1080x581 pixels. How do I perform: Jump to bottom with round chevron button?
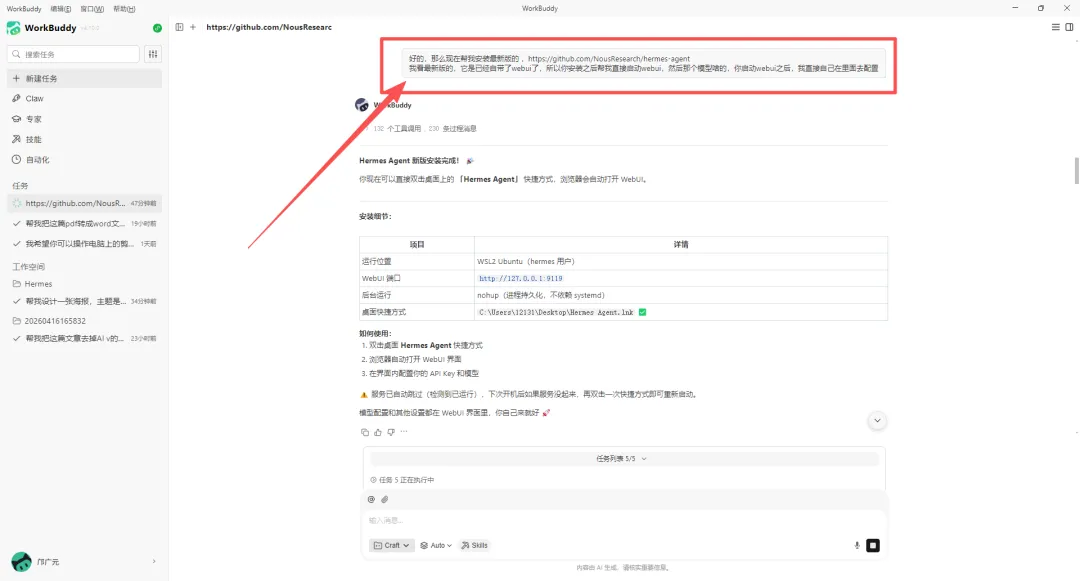pyautogui.click(x=877, y=420)
